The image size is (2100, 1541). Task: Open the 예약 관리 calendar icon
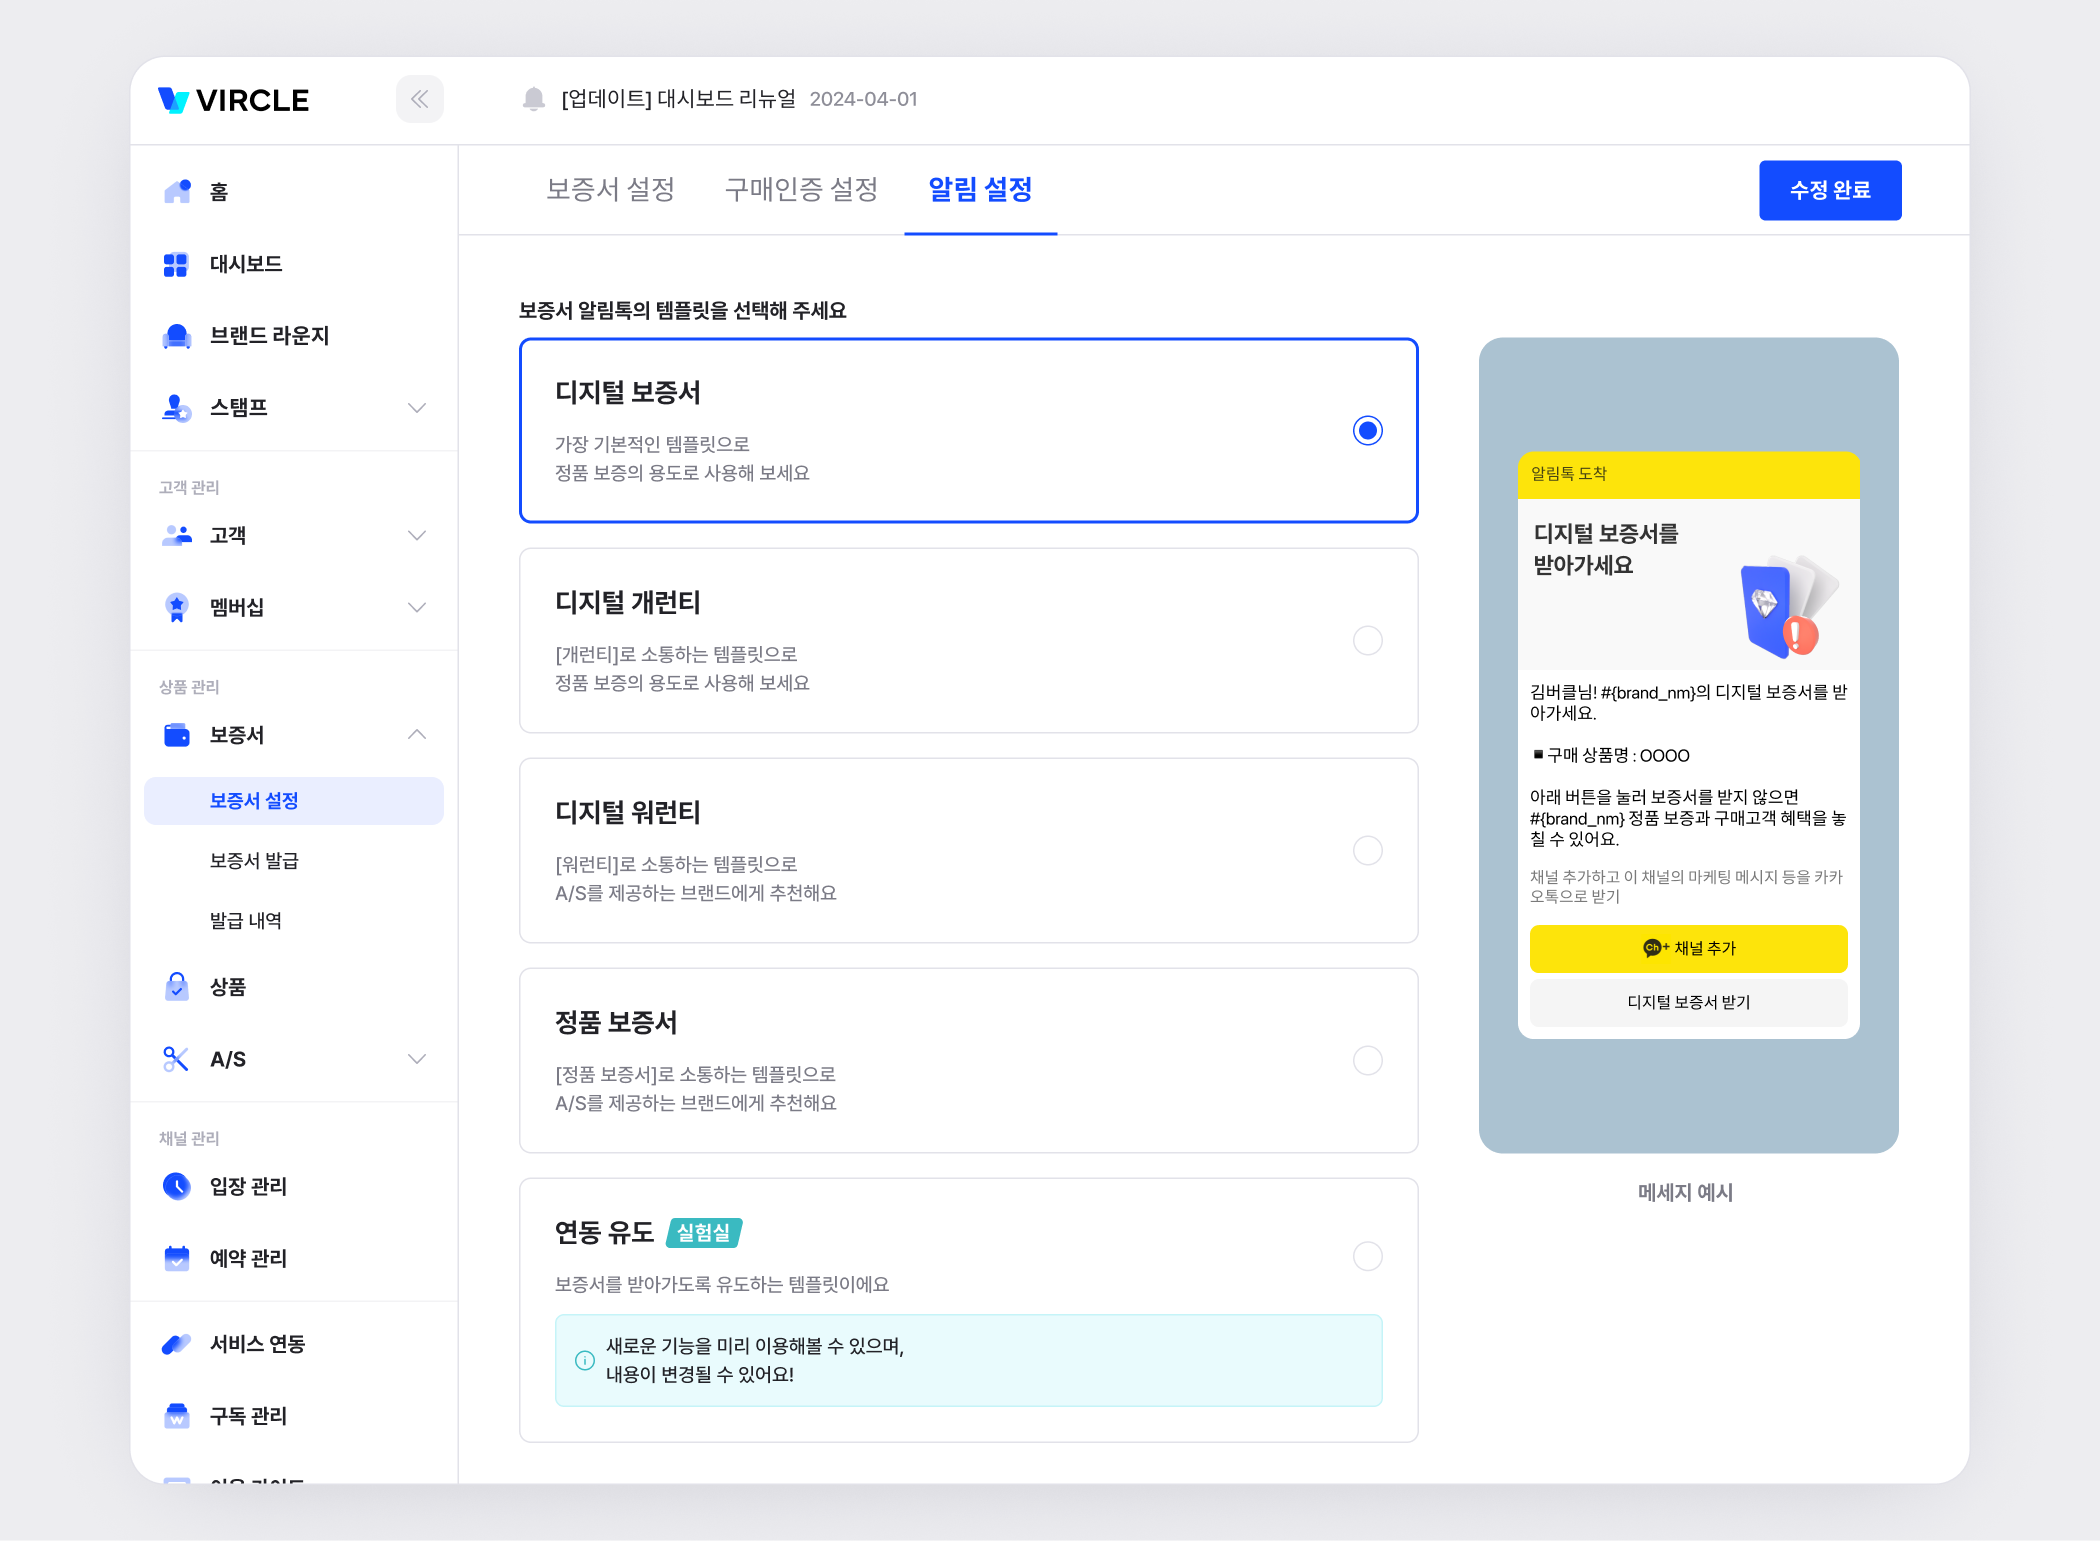point(177,1258)
